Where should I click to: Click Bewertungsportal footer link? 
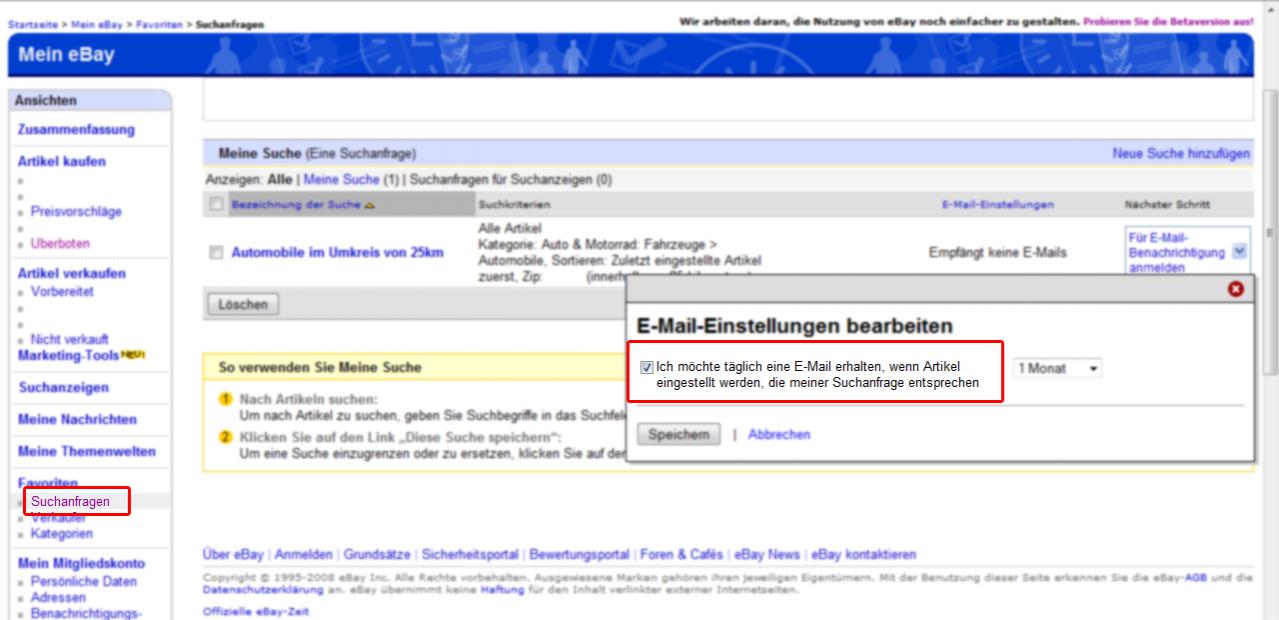pyautogui.click(x=580, y=554)
